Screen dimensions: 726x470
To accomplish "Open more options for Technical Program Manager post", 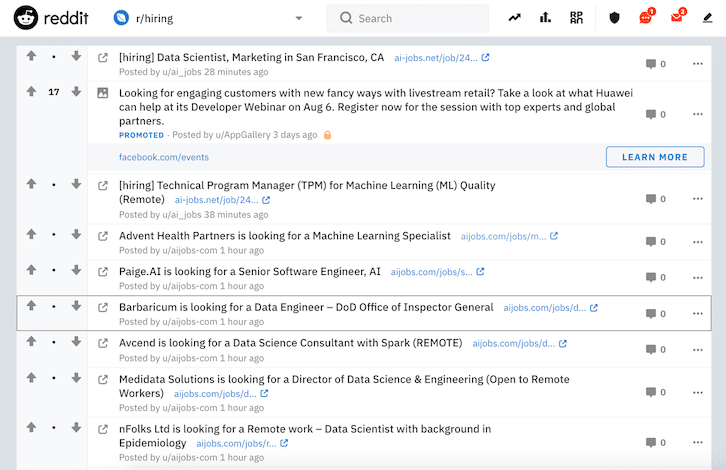I will (698, 199).
